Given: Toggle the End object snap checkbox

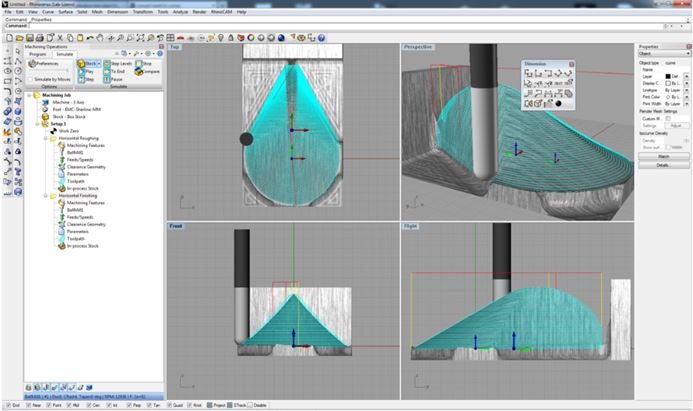Looking at the screenshot, I should (5, 406).
